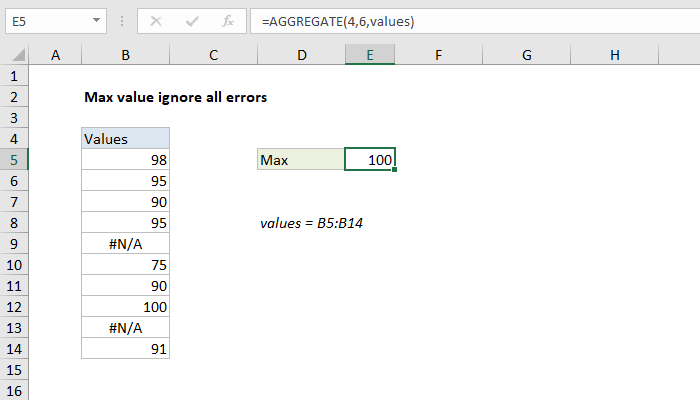Select row 2 header
The image size is (700, 400).
click(14, 97)
